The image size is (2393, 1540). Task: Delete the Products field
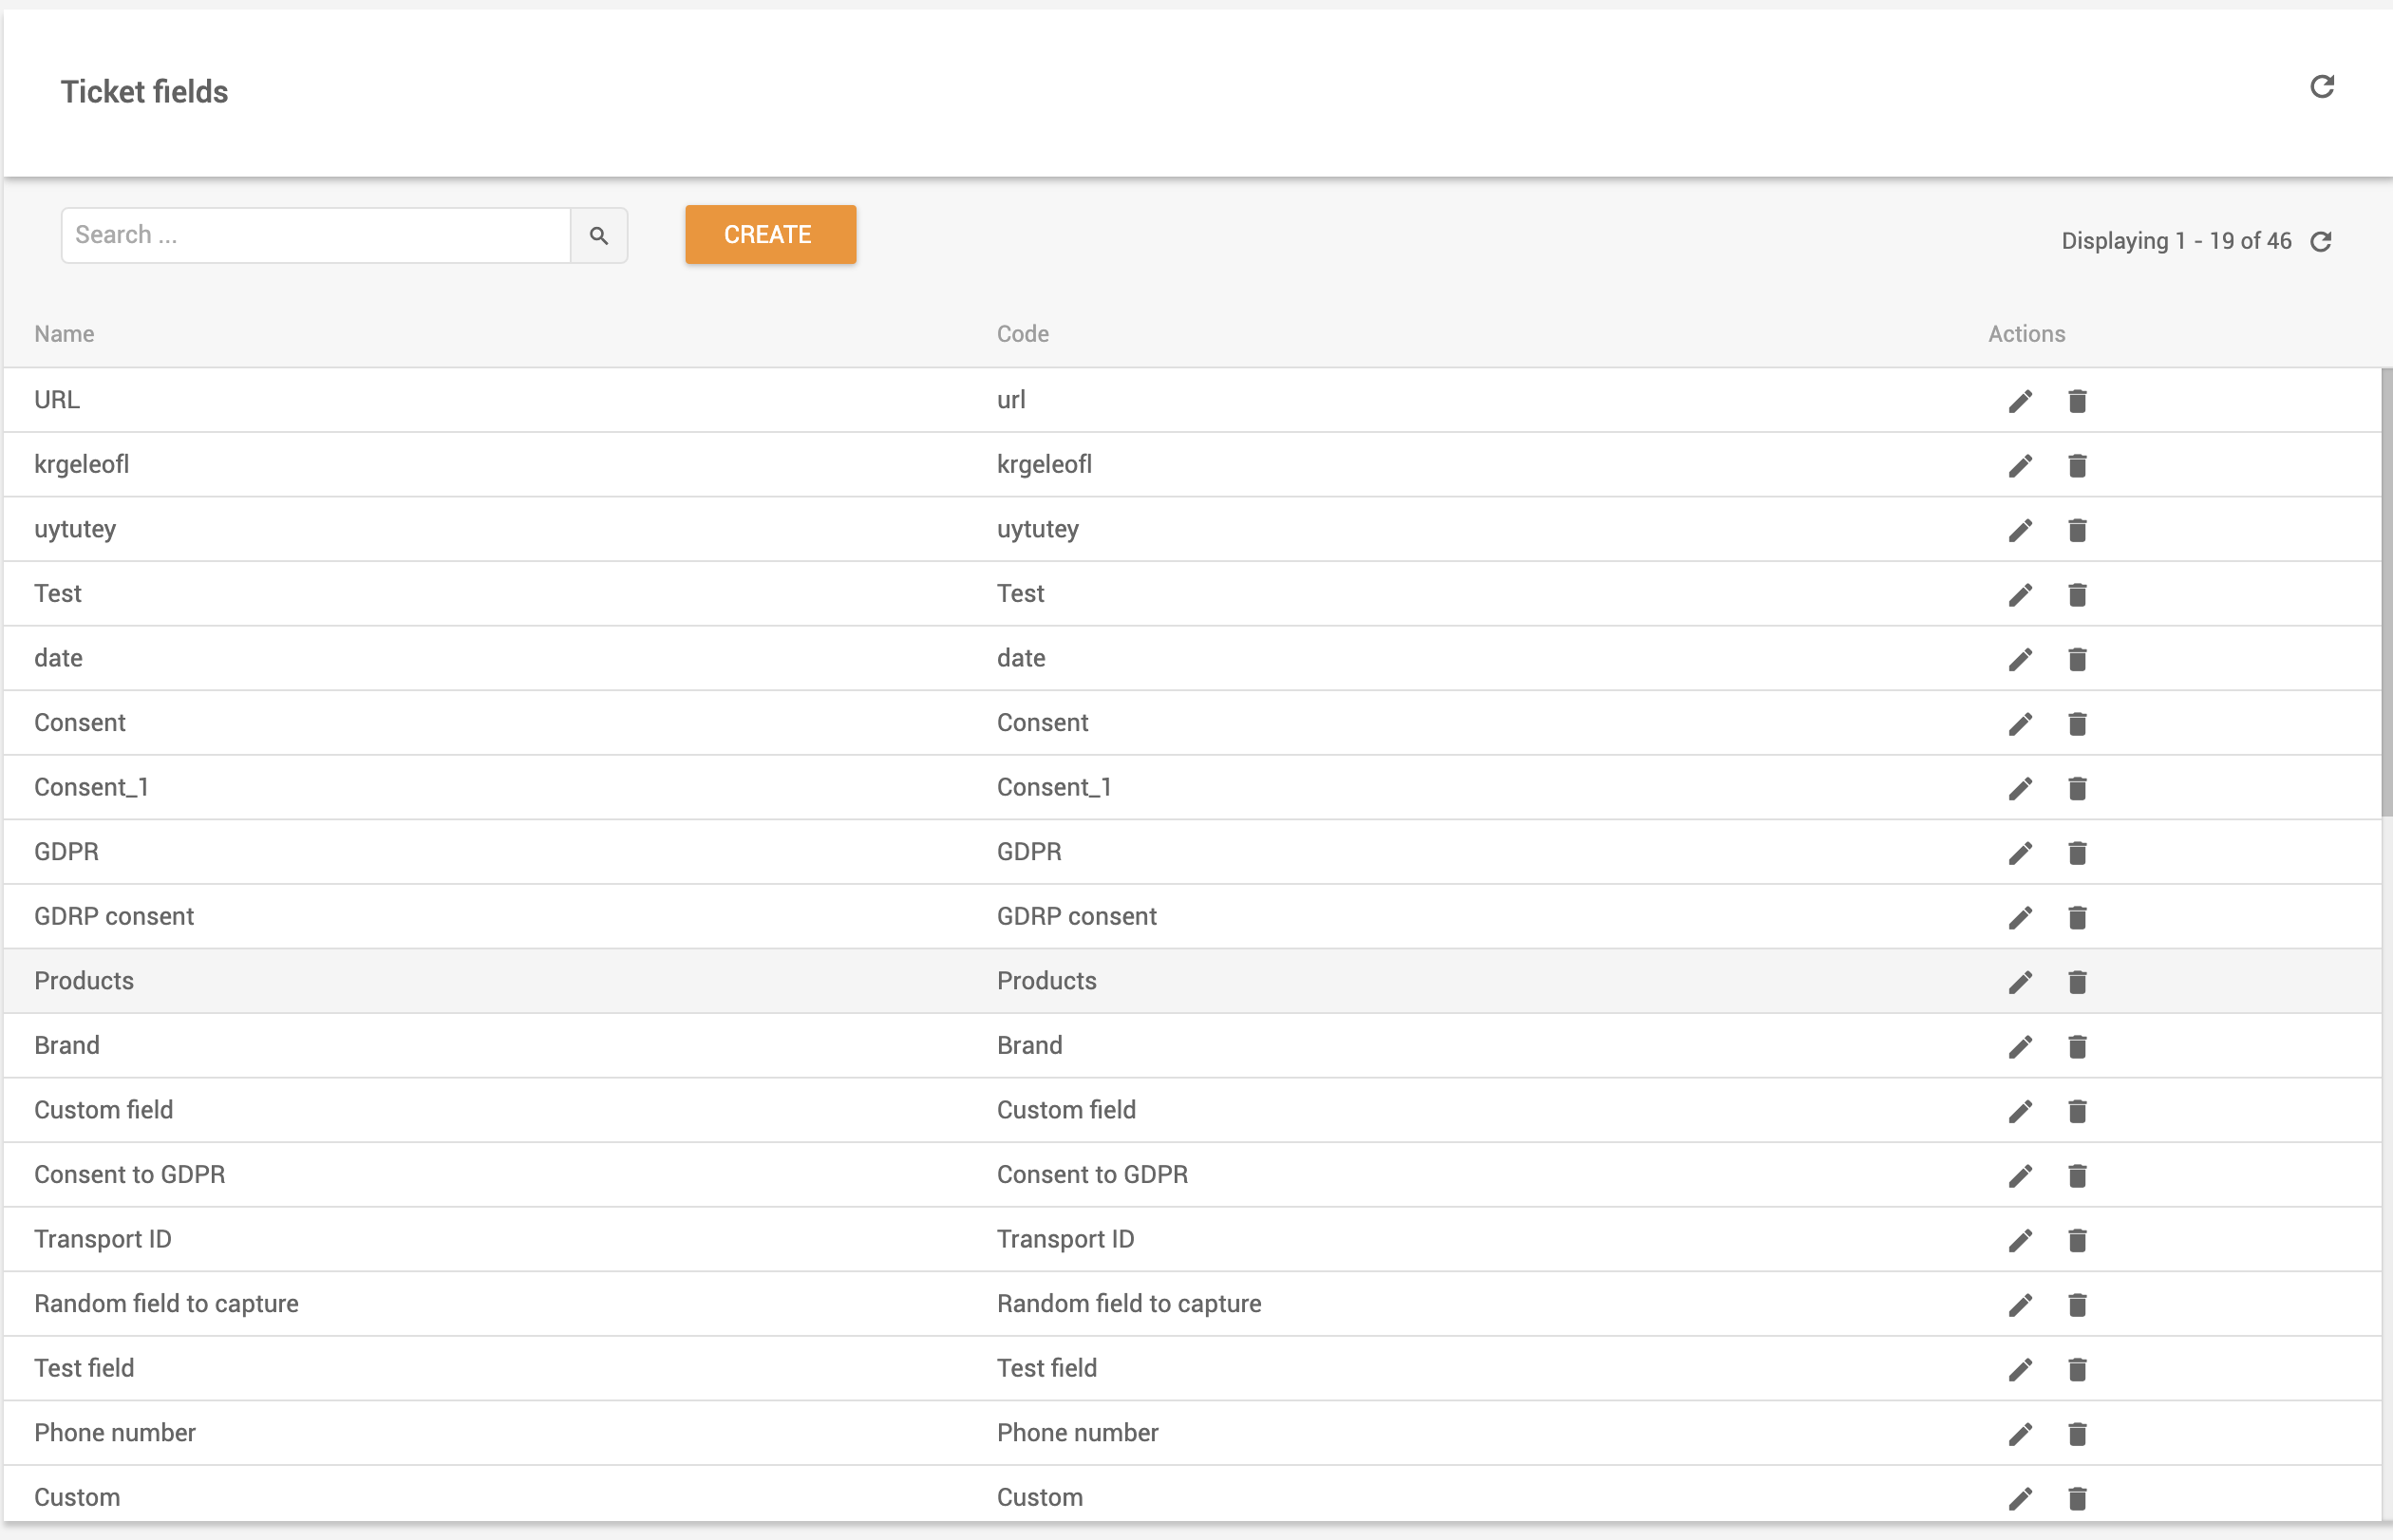coord(2077,982)
